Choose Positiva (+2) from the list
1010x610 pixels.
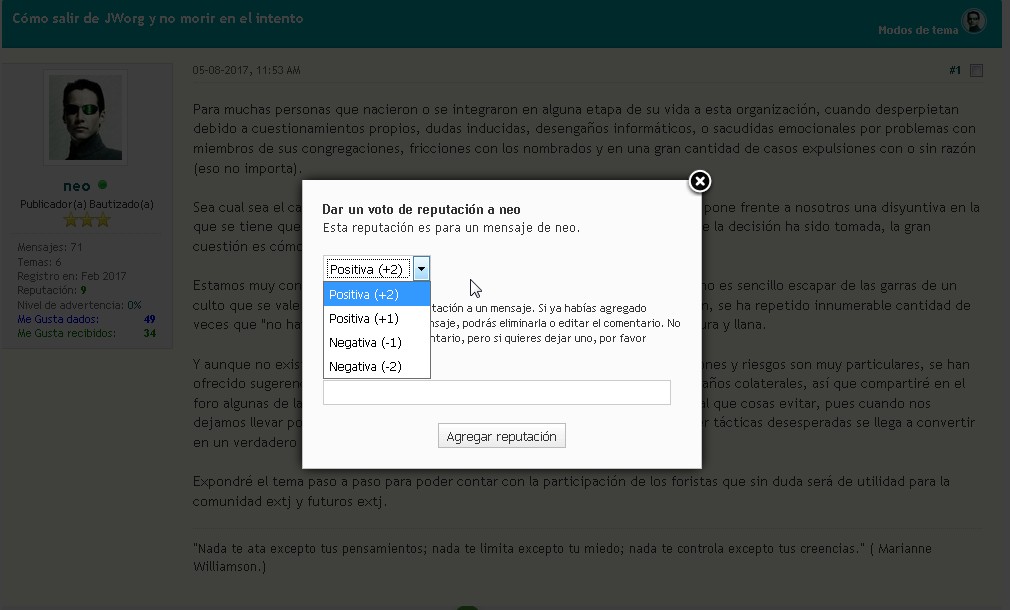tap(376, 294)
